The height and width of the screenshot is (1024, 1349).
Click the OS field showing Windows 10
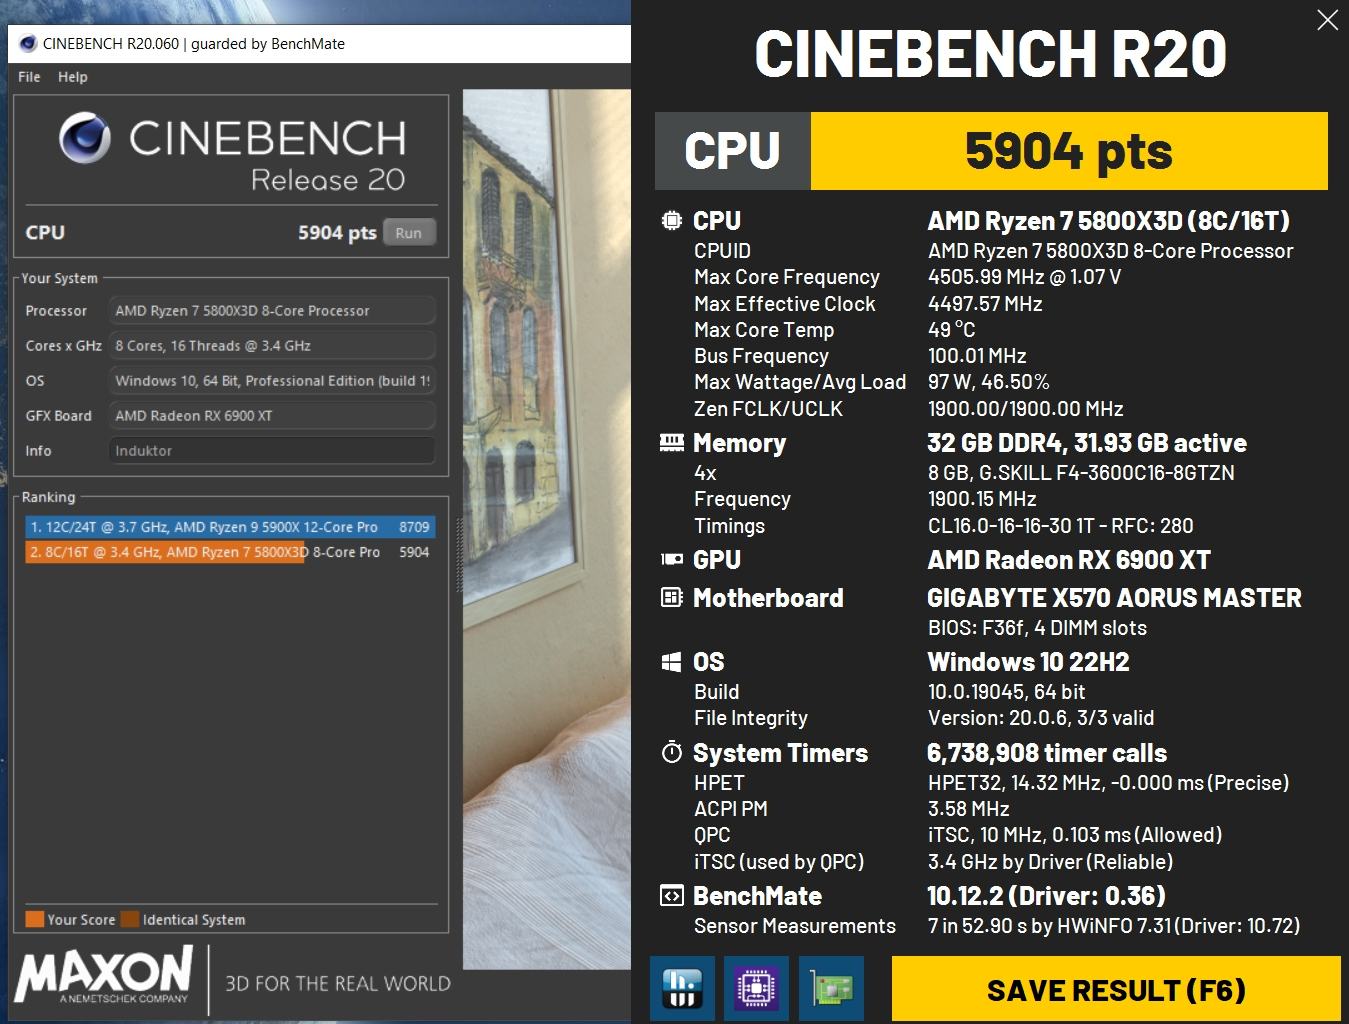pyautogui.click(x=272, y=381)
